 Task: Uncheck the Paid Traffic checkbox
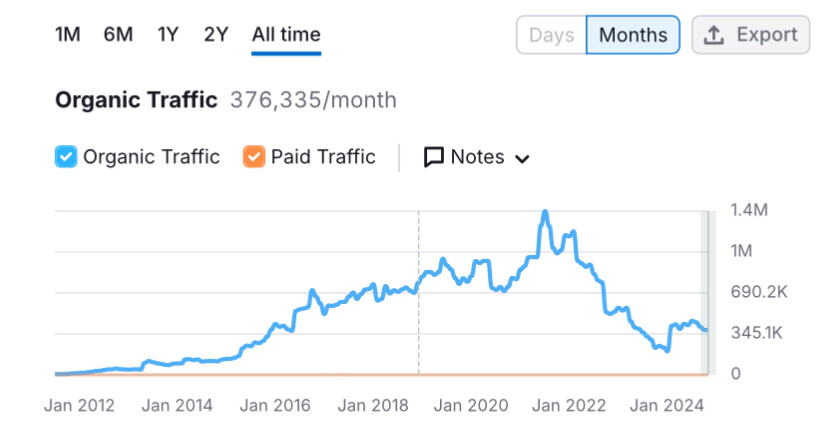point(254,157)
